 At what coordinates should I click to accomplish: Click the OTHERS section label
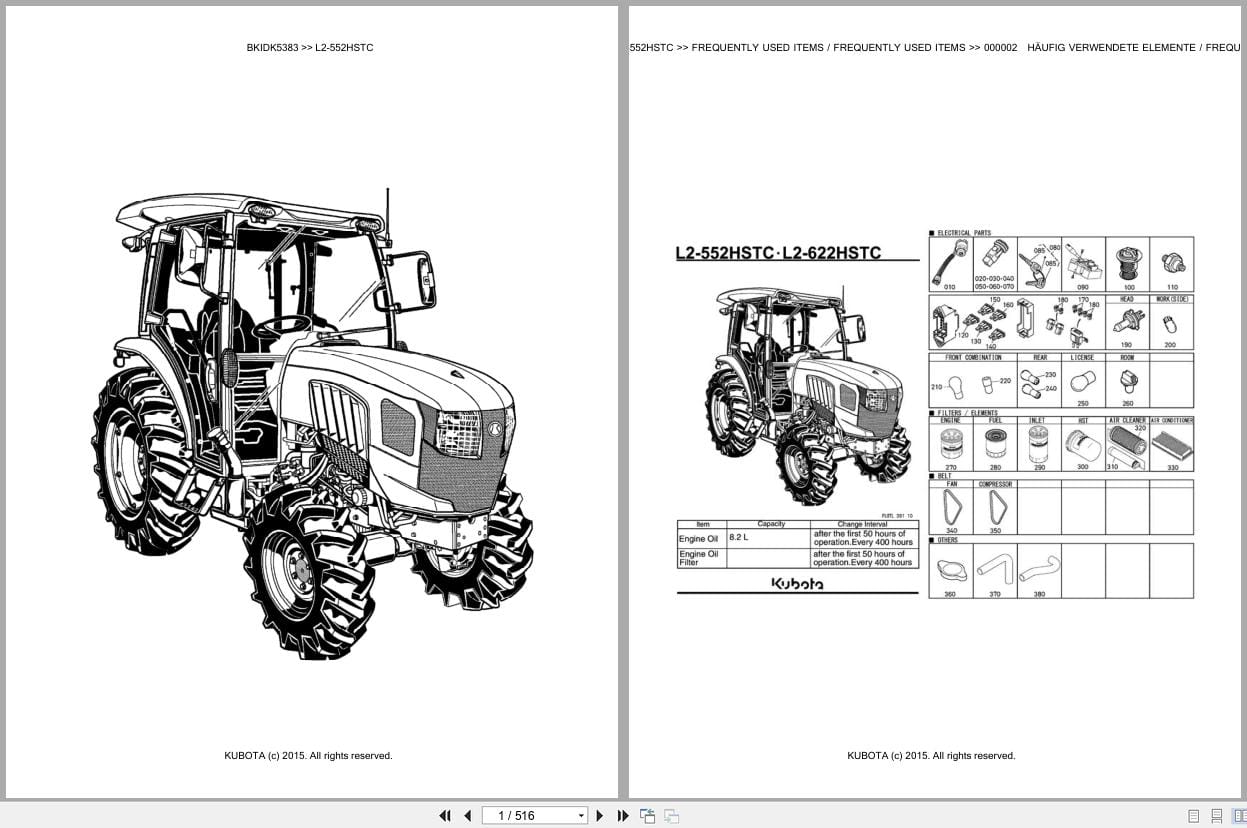click(x=944, y=540)
